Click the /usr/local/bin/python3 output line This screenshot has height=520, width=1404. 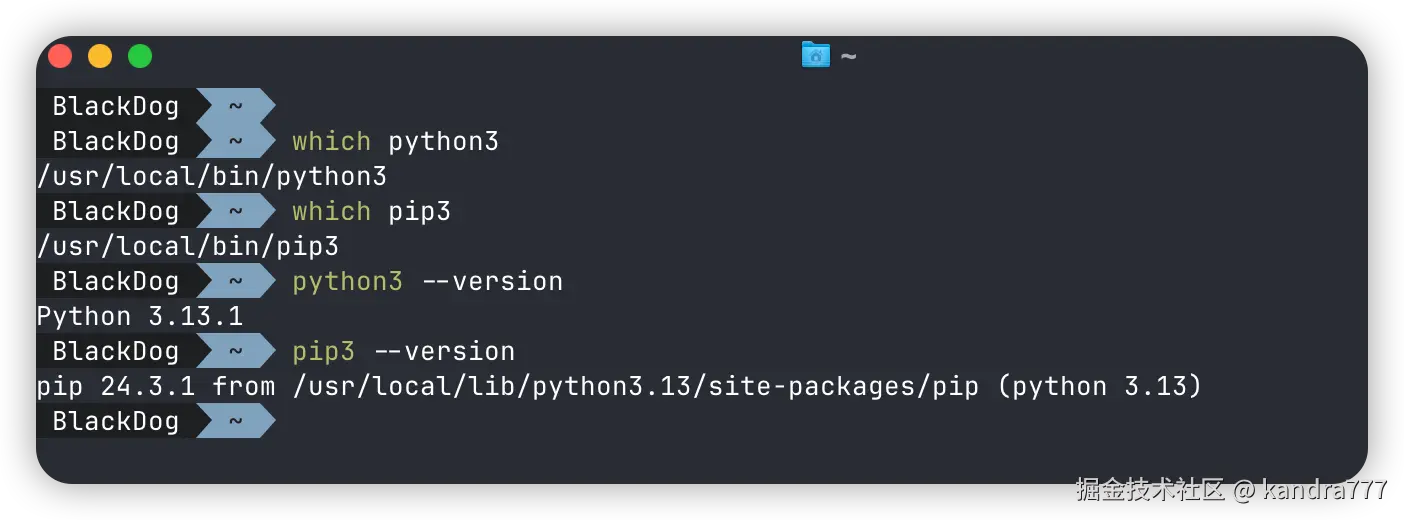211,176
